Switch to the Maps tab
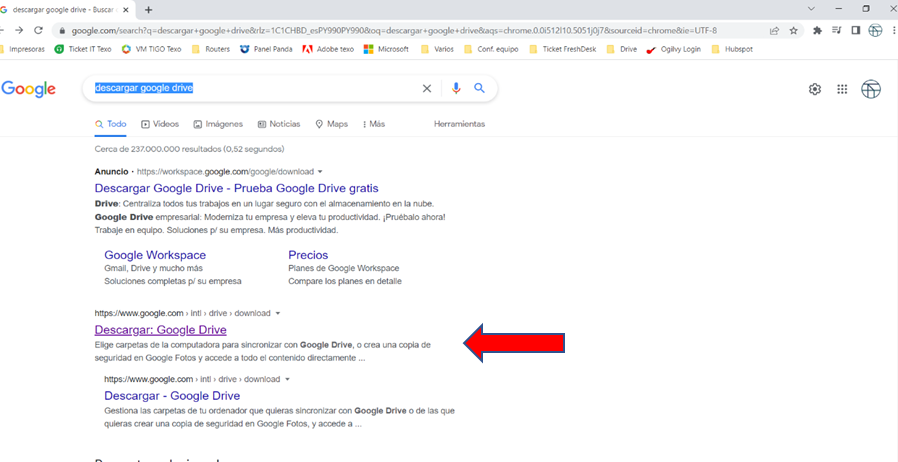This screenshot has height=462, width=898. (x=332, y=124)
